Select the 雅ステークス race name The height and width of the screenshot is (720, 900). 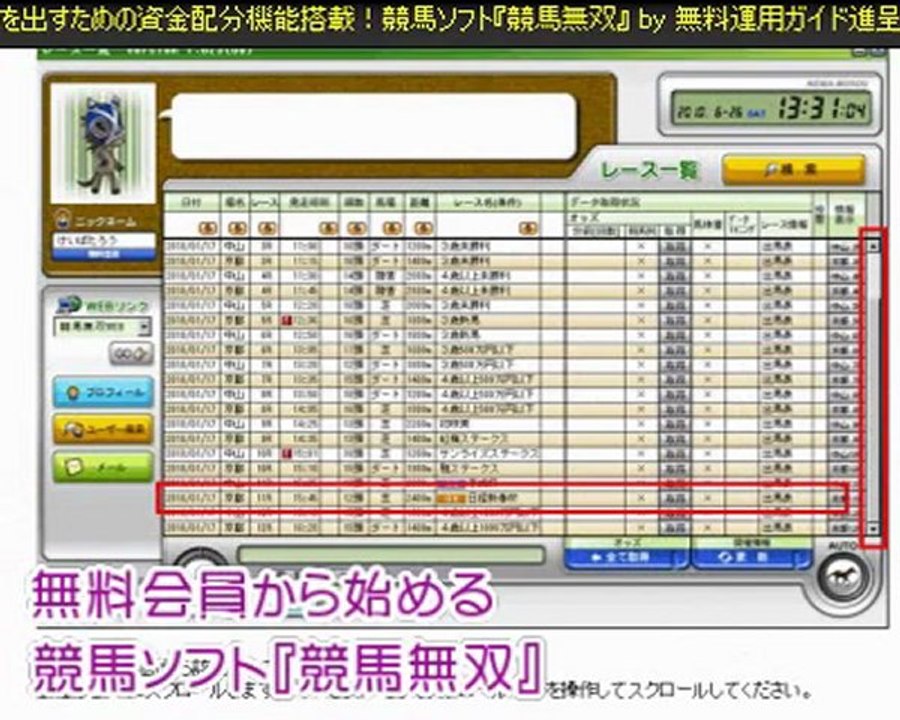(x=470, y=469)
